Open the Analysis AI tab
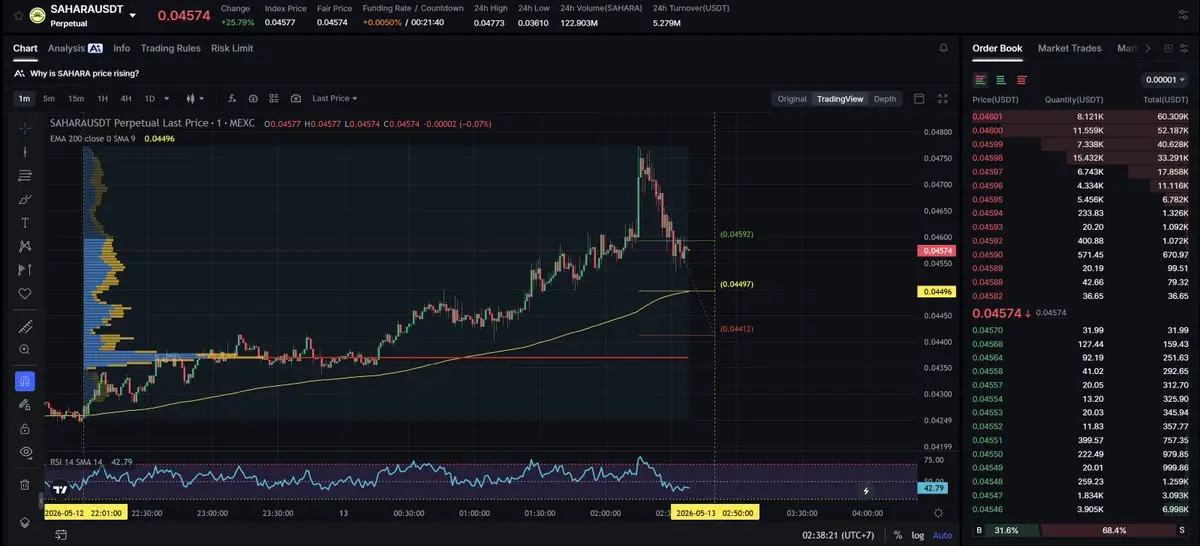This screenshot has width=1200, height=546. coord(75,48)
